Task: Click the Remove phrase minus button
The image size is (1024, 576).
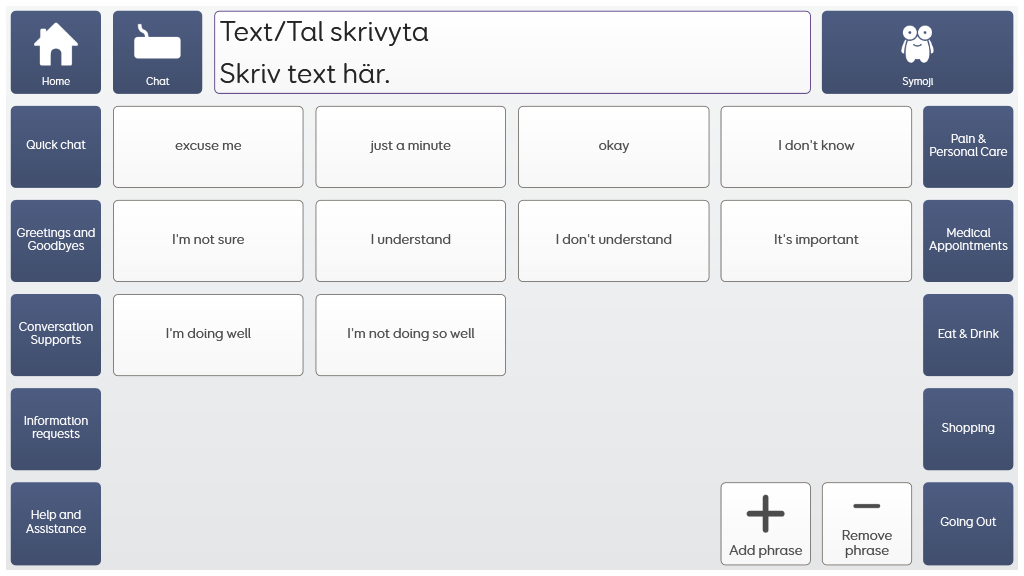Action: point(866,523)
